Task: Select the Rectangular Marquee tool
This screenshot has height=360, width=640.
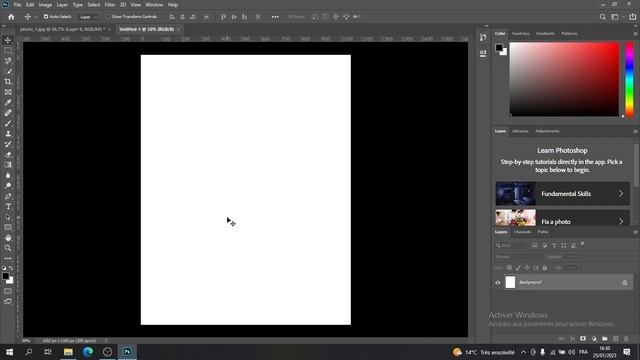Action: pos(8,50)
